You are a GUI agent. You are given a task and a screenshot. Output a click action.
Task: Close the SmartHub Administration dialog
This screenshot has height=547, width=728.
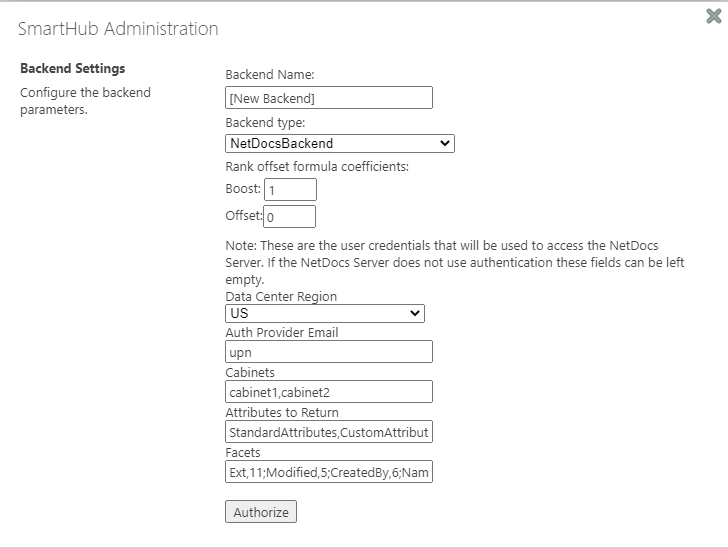(x=714, y=15)
